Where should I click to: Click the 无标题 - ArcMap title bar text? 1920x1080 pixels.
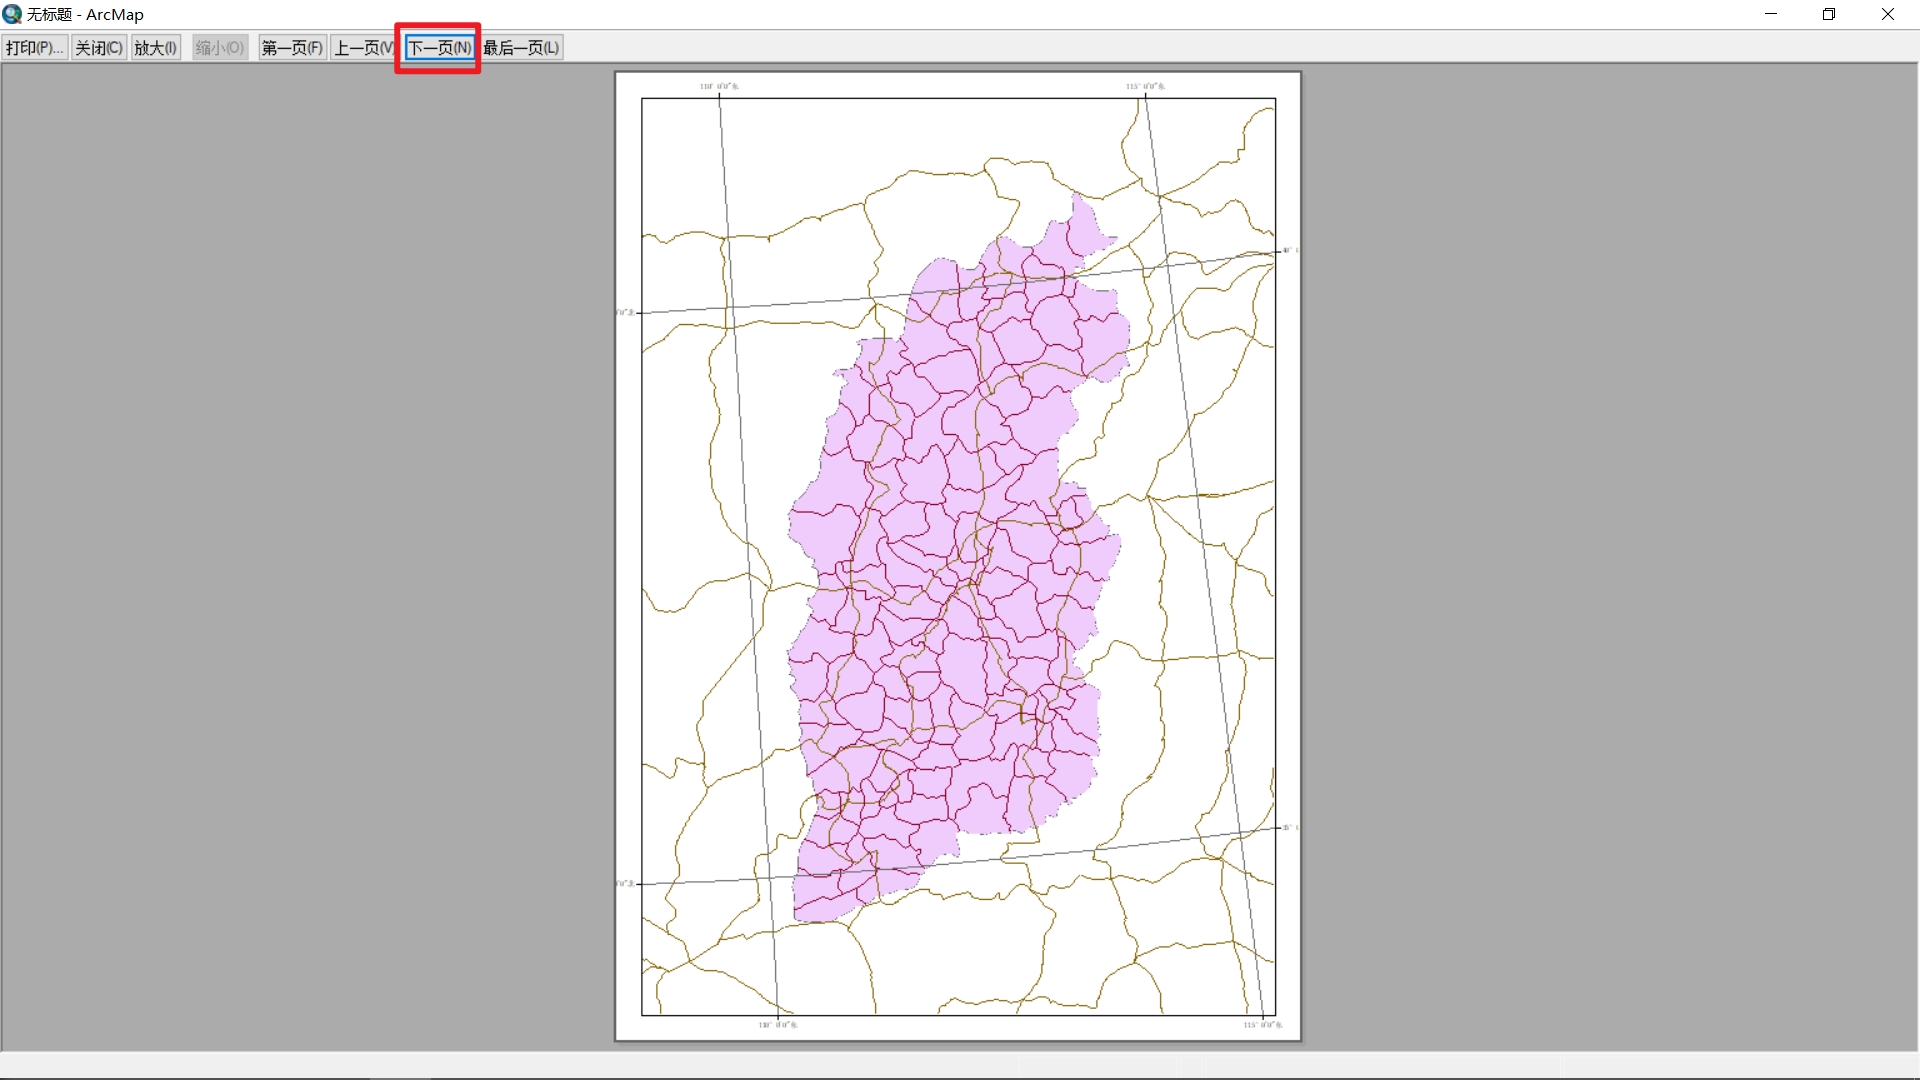pos(85,14)
